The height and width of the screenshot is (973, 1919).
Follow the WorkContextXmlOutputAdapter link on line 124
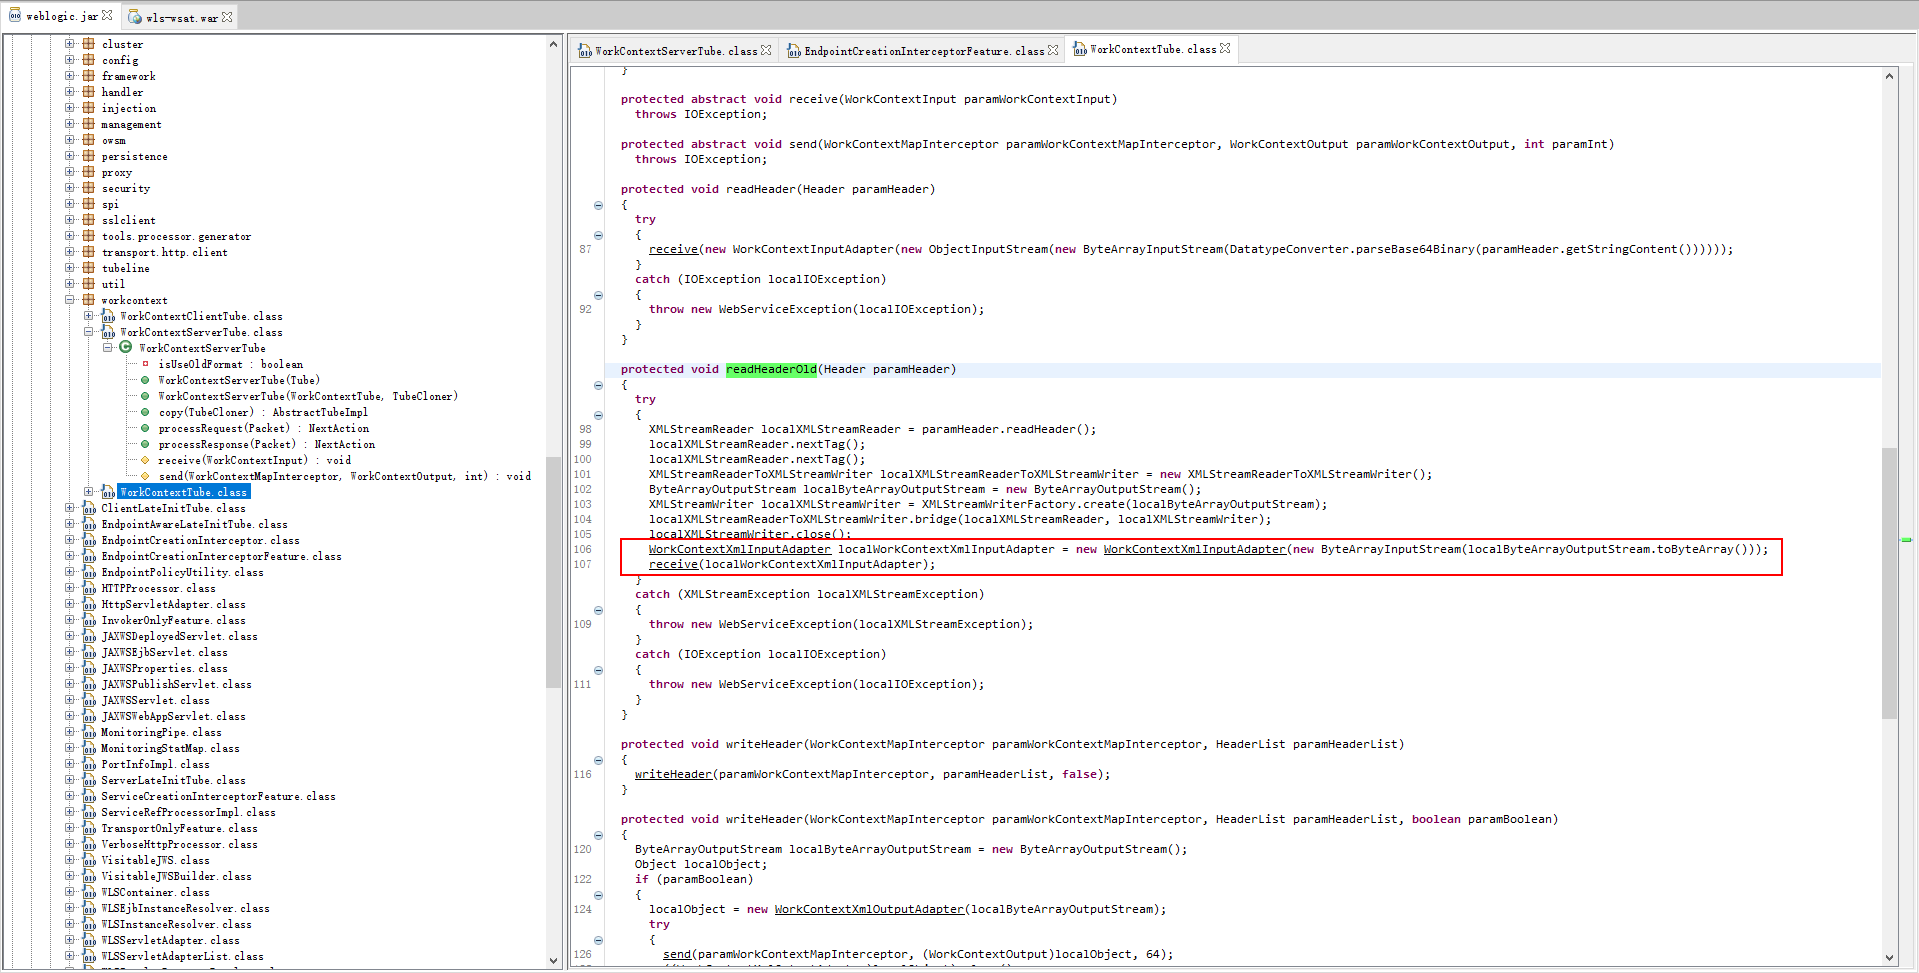869,909
